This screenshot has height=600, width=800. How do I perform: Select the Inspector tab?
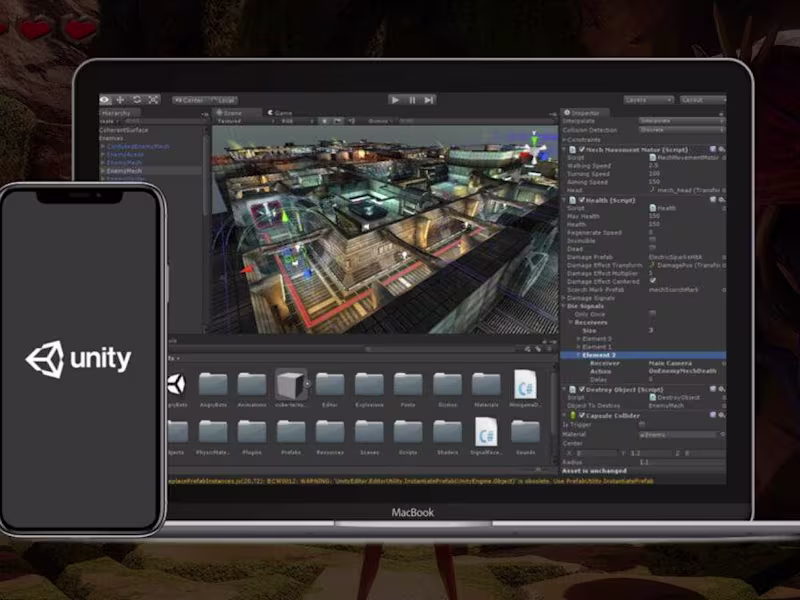[x=583, y=113]
